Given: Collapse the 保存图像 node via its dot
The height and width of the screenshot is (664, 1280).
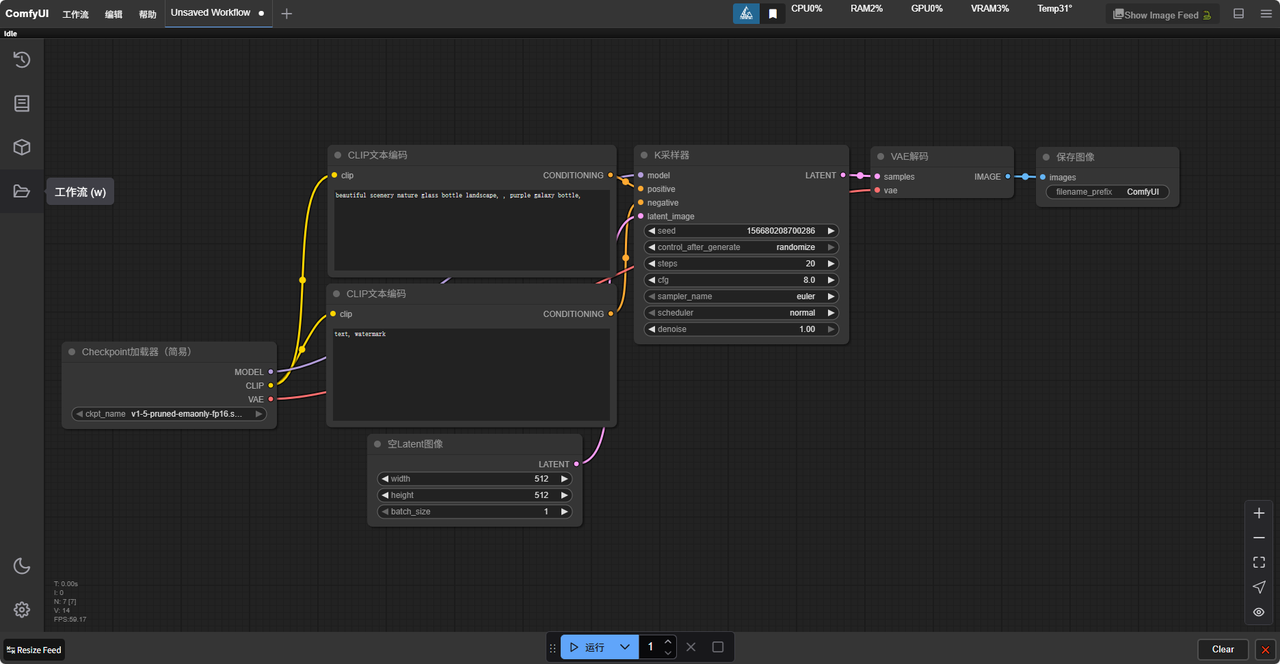Looking at the screenshot, I should [1046, 157].
